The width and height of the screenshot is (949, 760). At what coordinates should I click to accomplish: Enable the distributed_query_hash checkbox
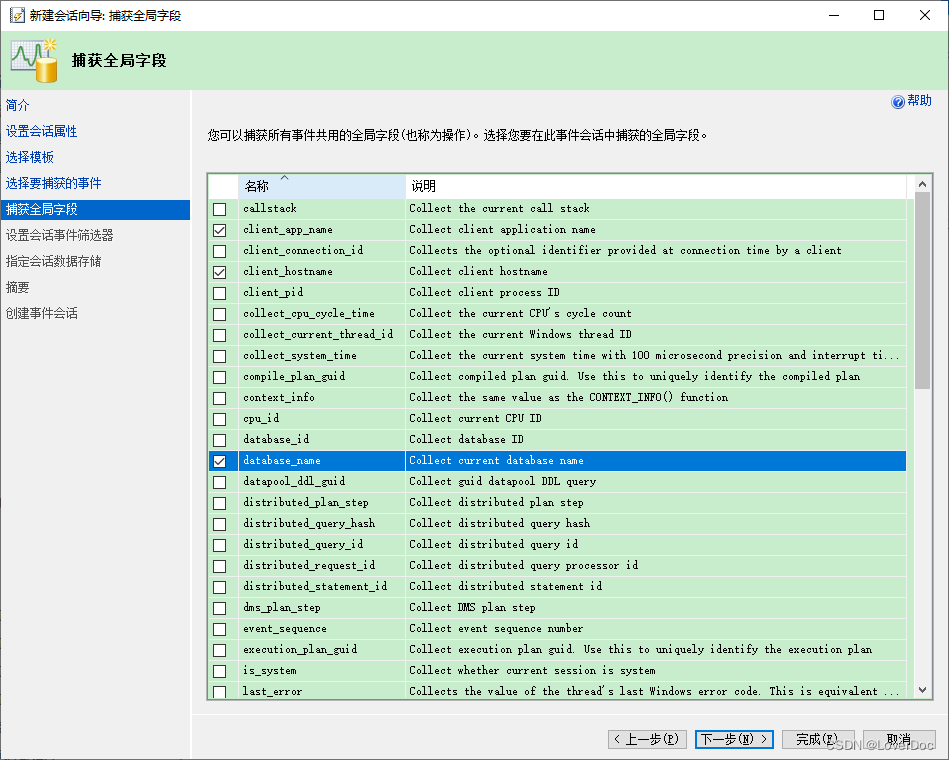coord(220,524)
